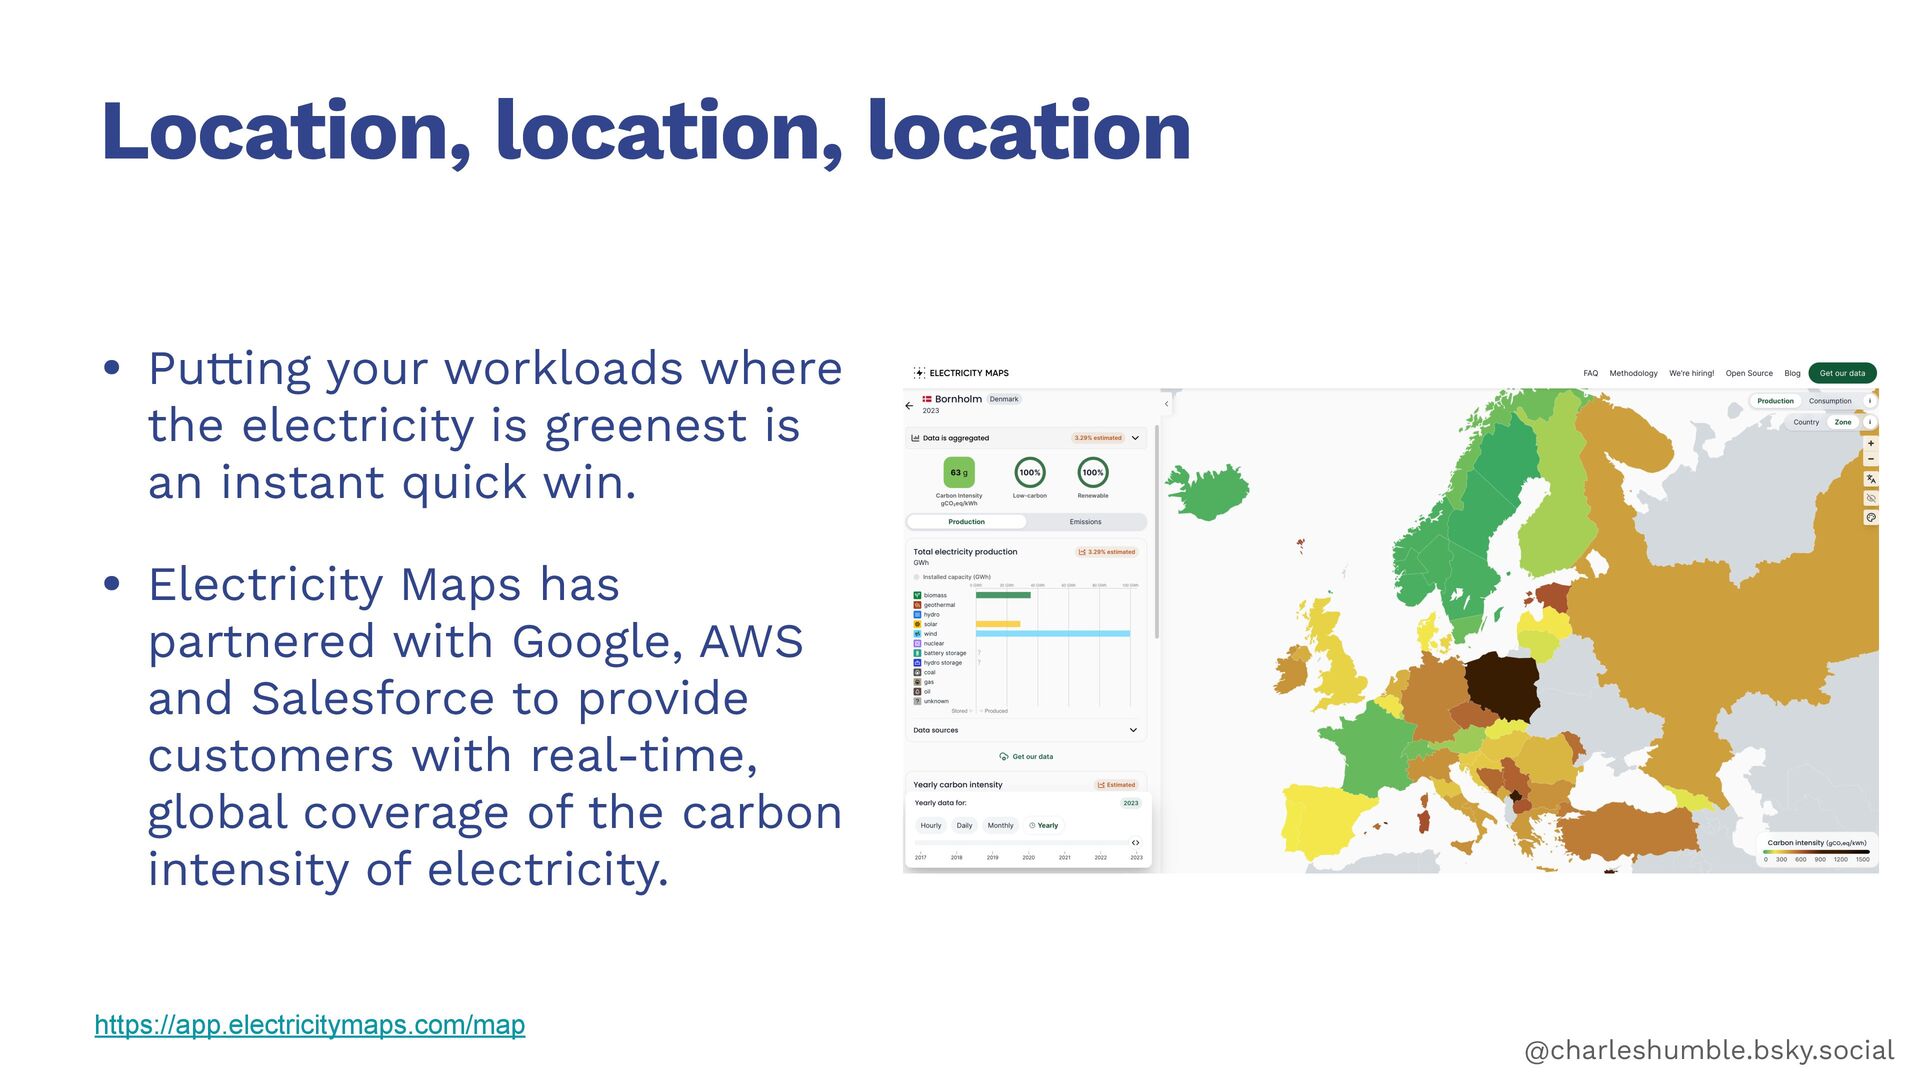Expand the Data is aggregated section
Screen dimensions: 1920x1080
click(1135, 438)
